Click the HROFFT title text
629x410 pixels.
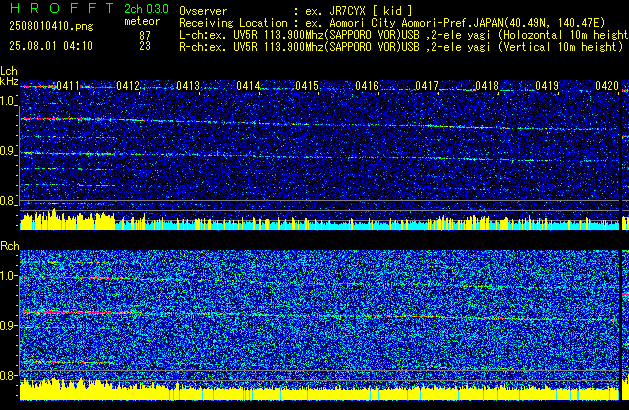[x=62, y=8]
